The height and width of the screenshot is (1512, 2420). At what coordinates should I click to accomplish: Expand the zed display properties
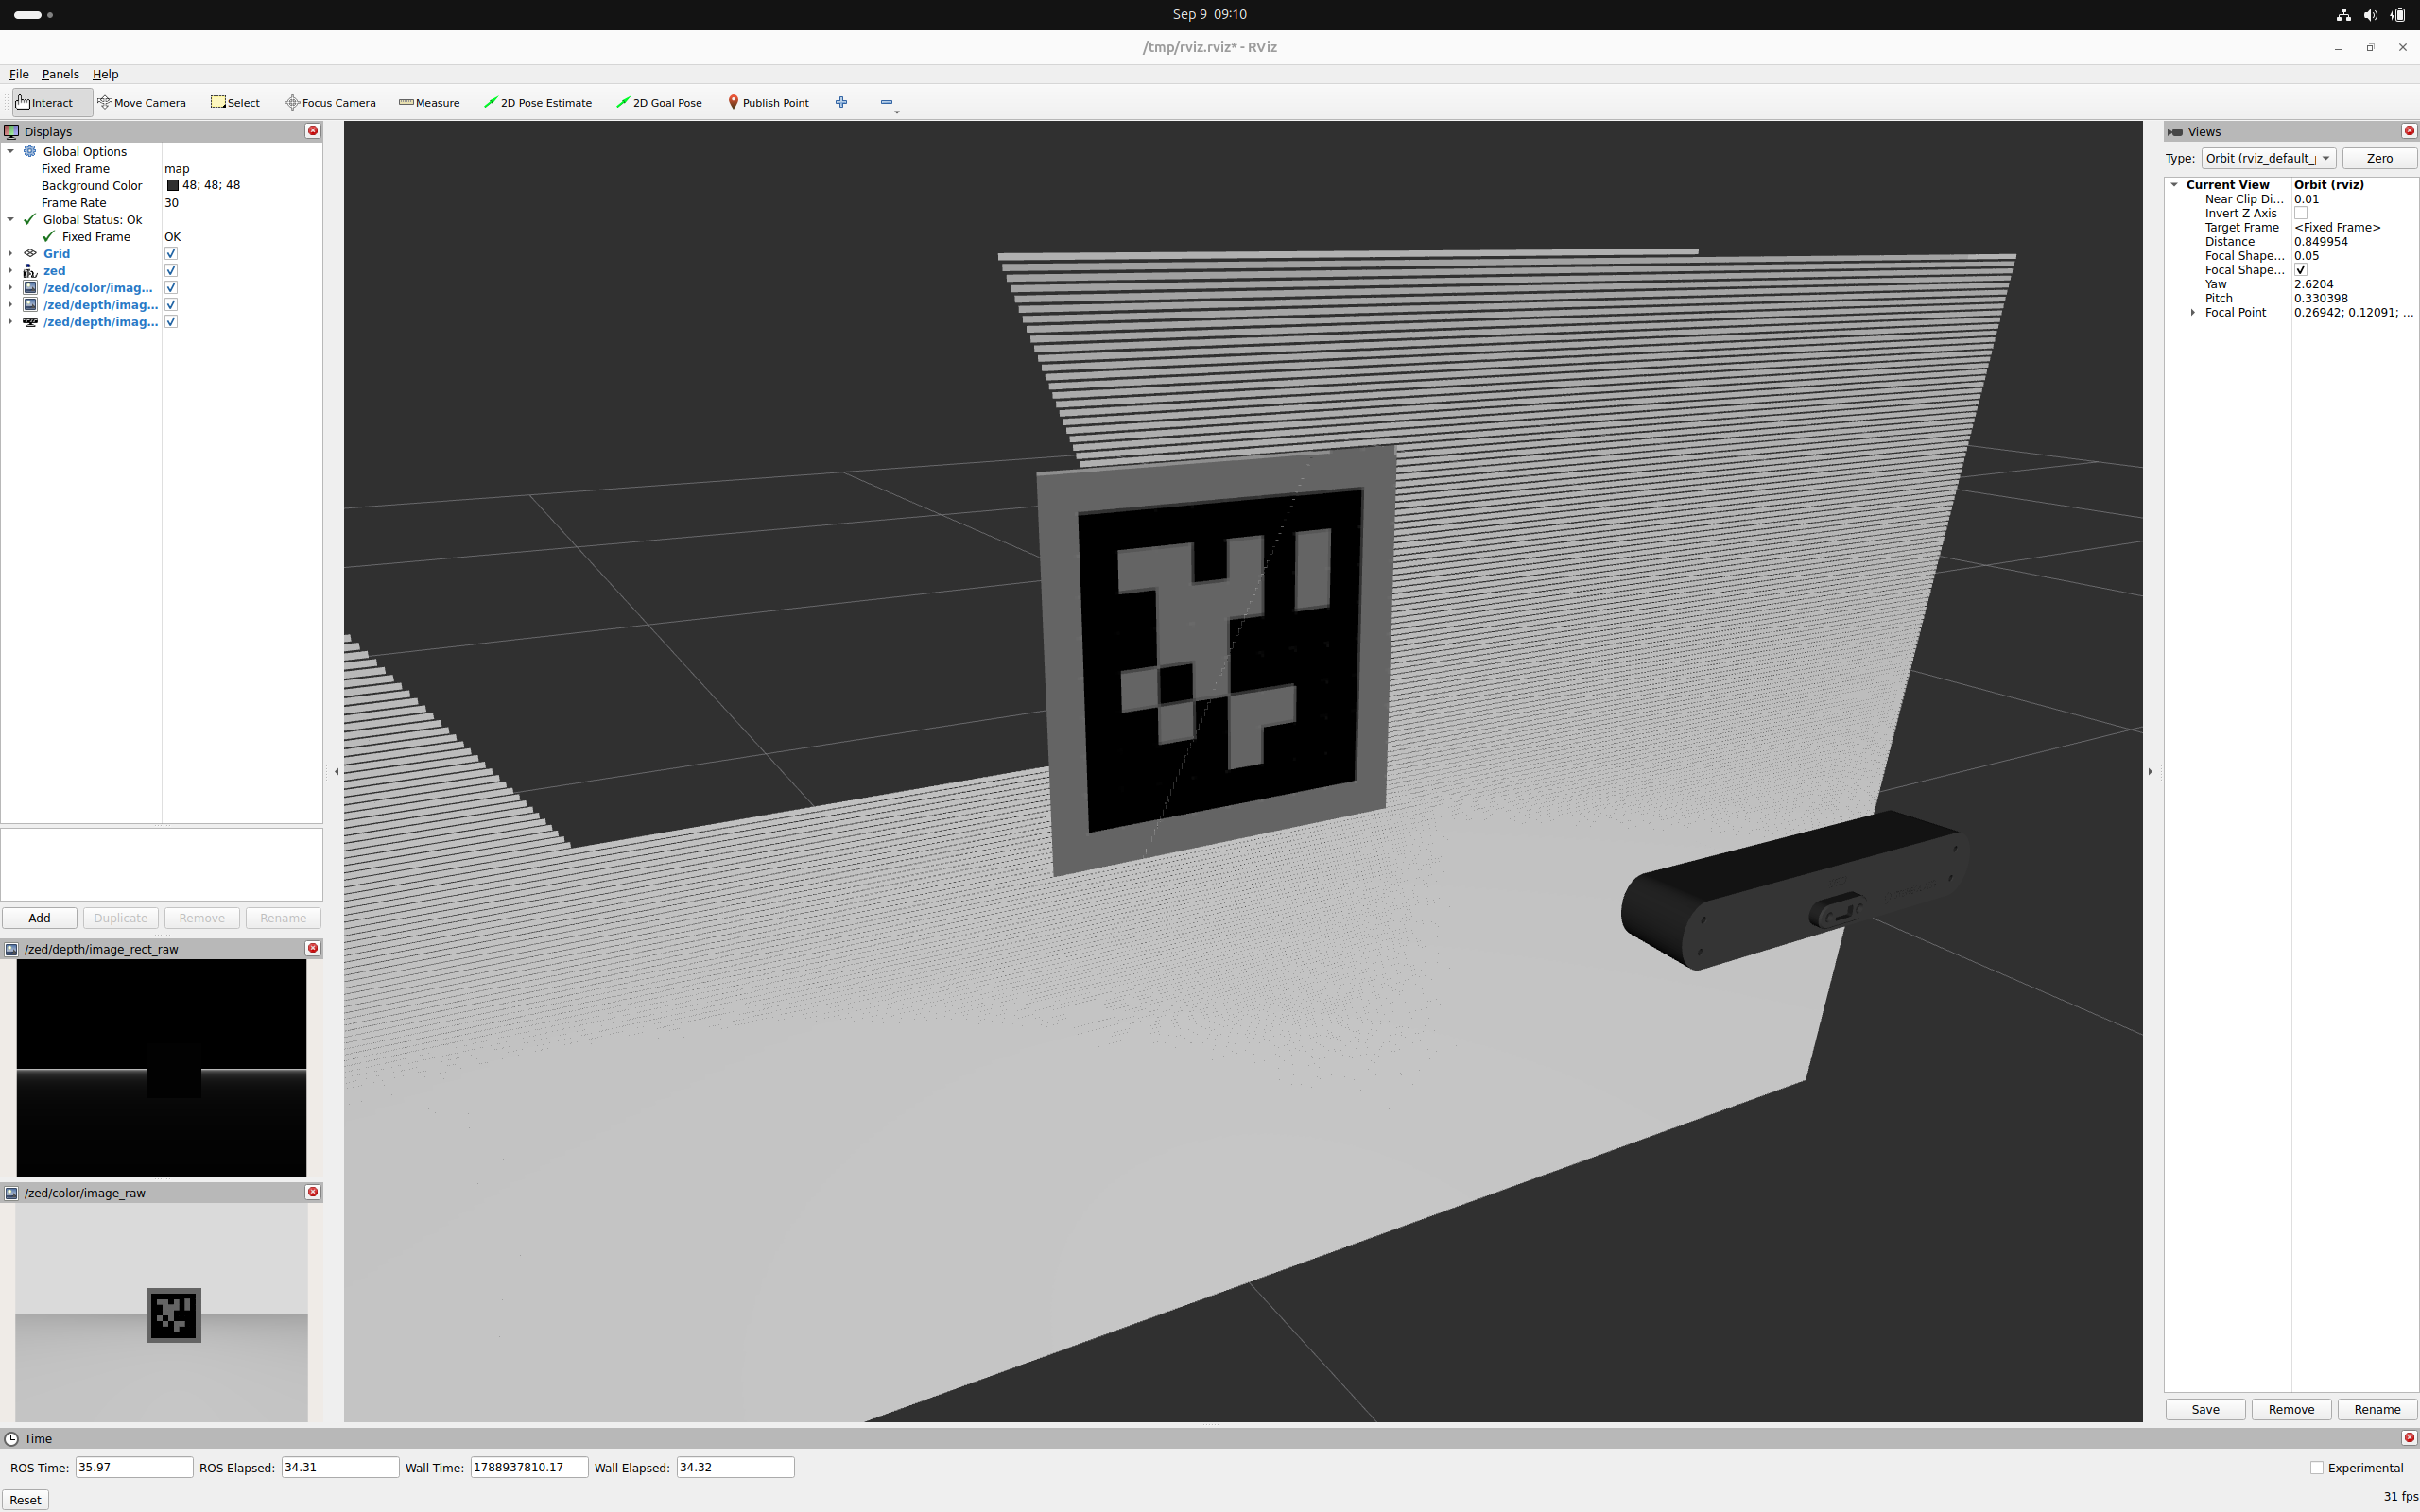coord(10,270)
